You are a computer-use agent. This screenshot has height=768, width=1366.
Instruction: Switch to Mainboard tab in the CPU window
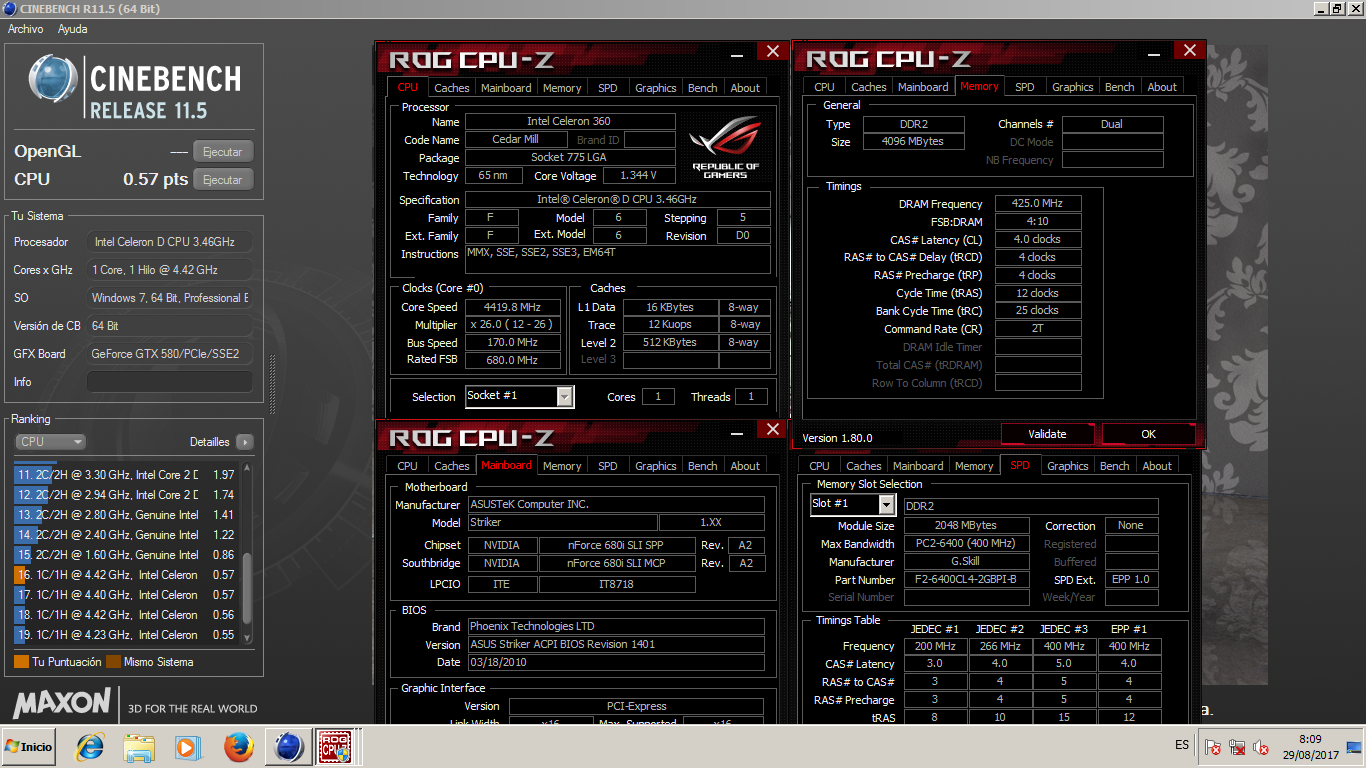pos(506,88)
